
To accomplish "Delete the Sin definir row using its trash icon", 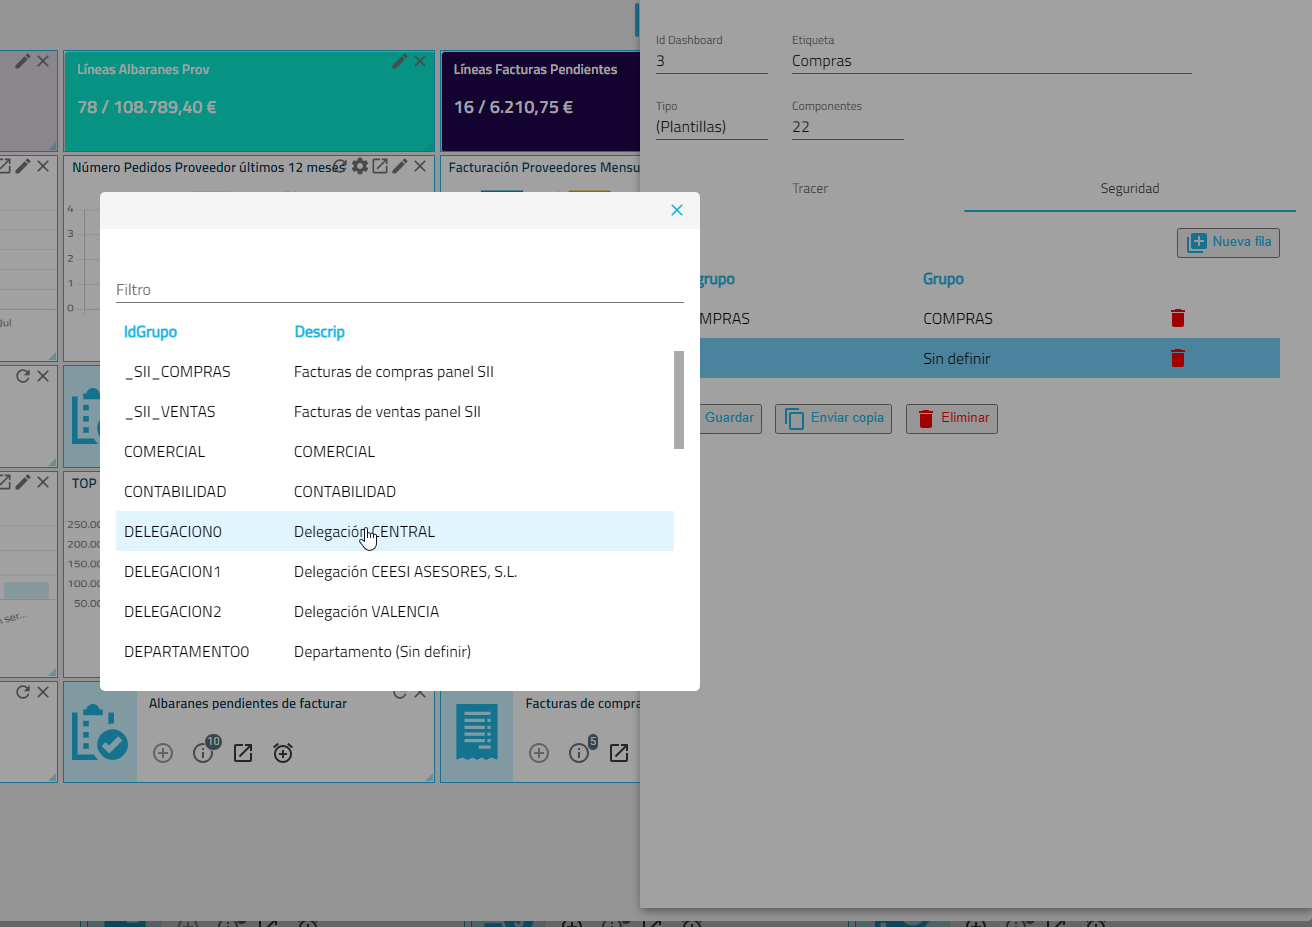I will (1178, 358).
